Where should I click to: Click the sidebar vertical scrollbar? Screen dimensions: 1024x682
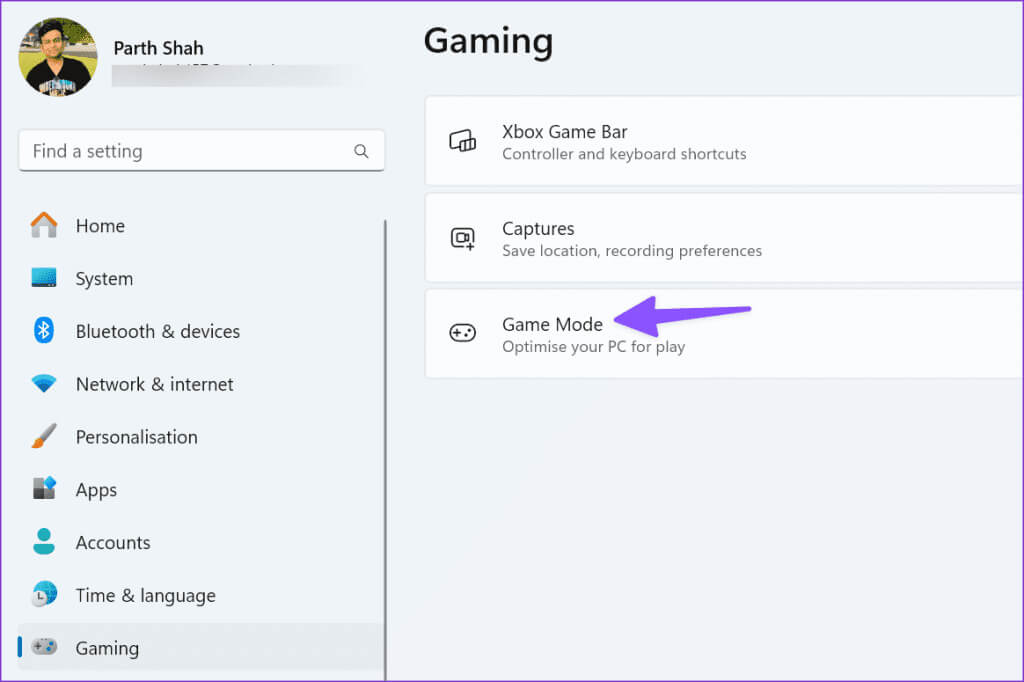point(385,450)
